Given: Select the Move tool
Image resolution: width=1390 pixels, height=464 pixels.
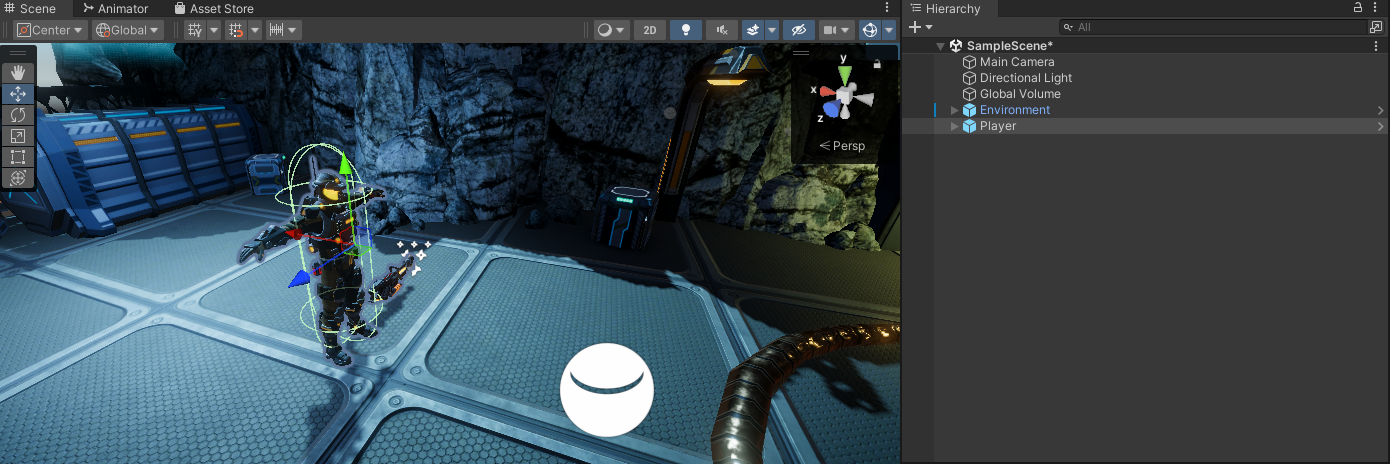Looking at the screenshot, I should [18, 94].
